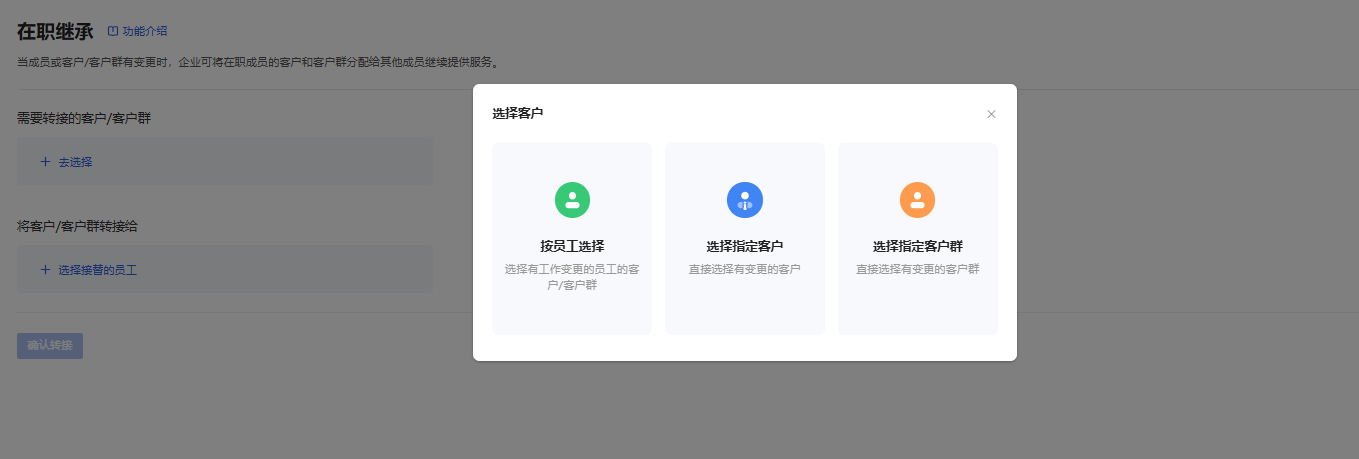Click the 功能介绍 help icon

[113, 31]
